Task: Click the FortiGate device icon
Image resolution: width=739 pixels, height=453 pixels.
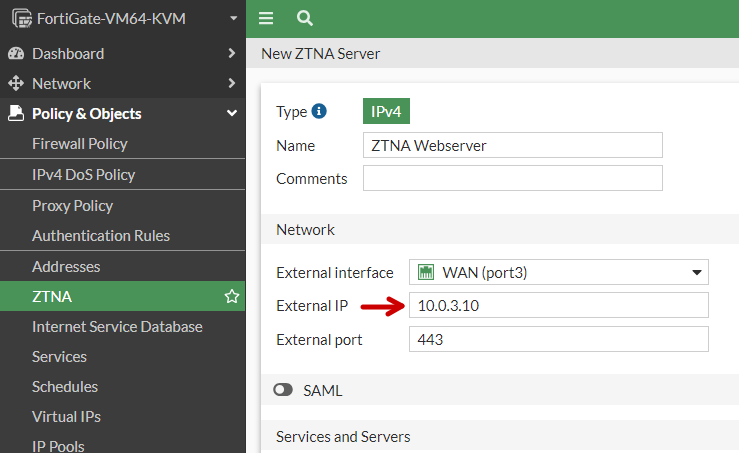Action: (20, 18)
